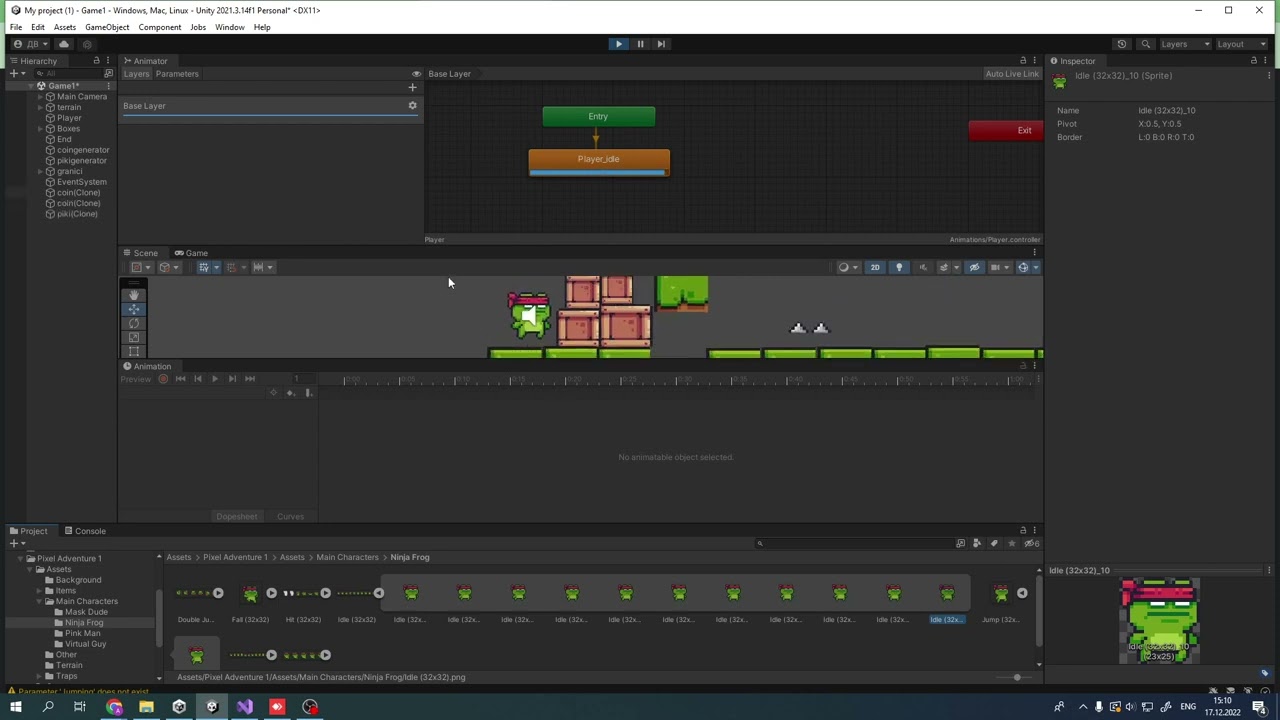The height and width of the screenshot is (720, 1280).
Task: Switch Animation window to Dopesheet
Action: (237, 517)
